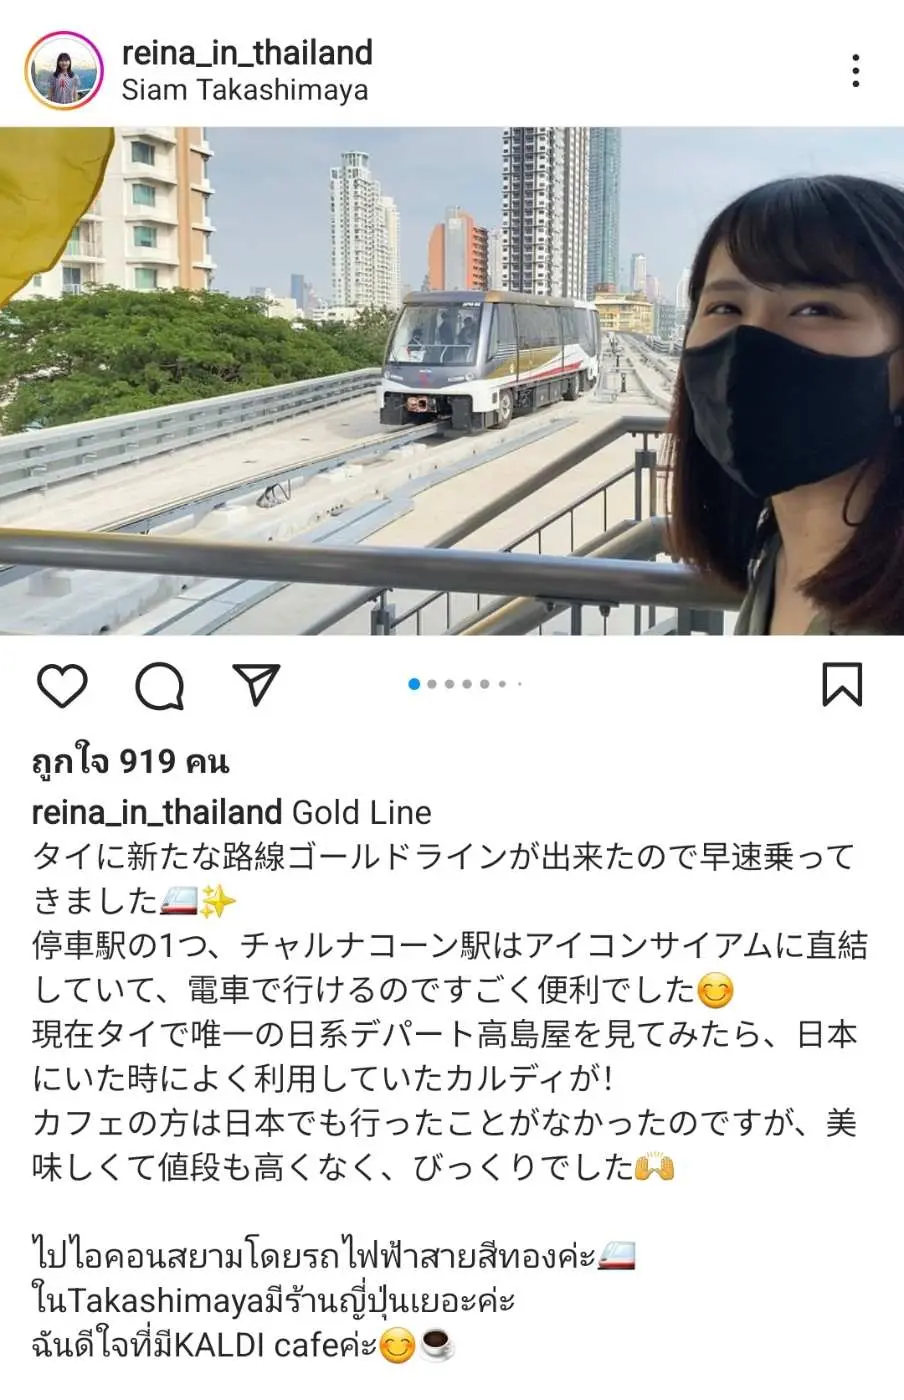904x1400 pixels.
Task: Tap the coffee cup emoji in caption
Action: click(x=436, y=1345)
